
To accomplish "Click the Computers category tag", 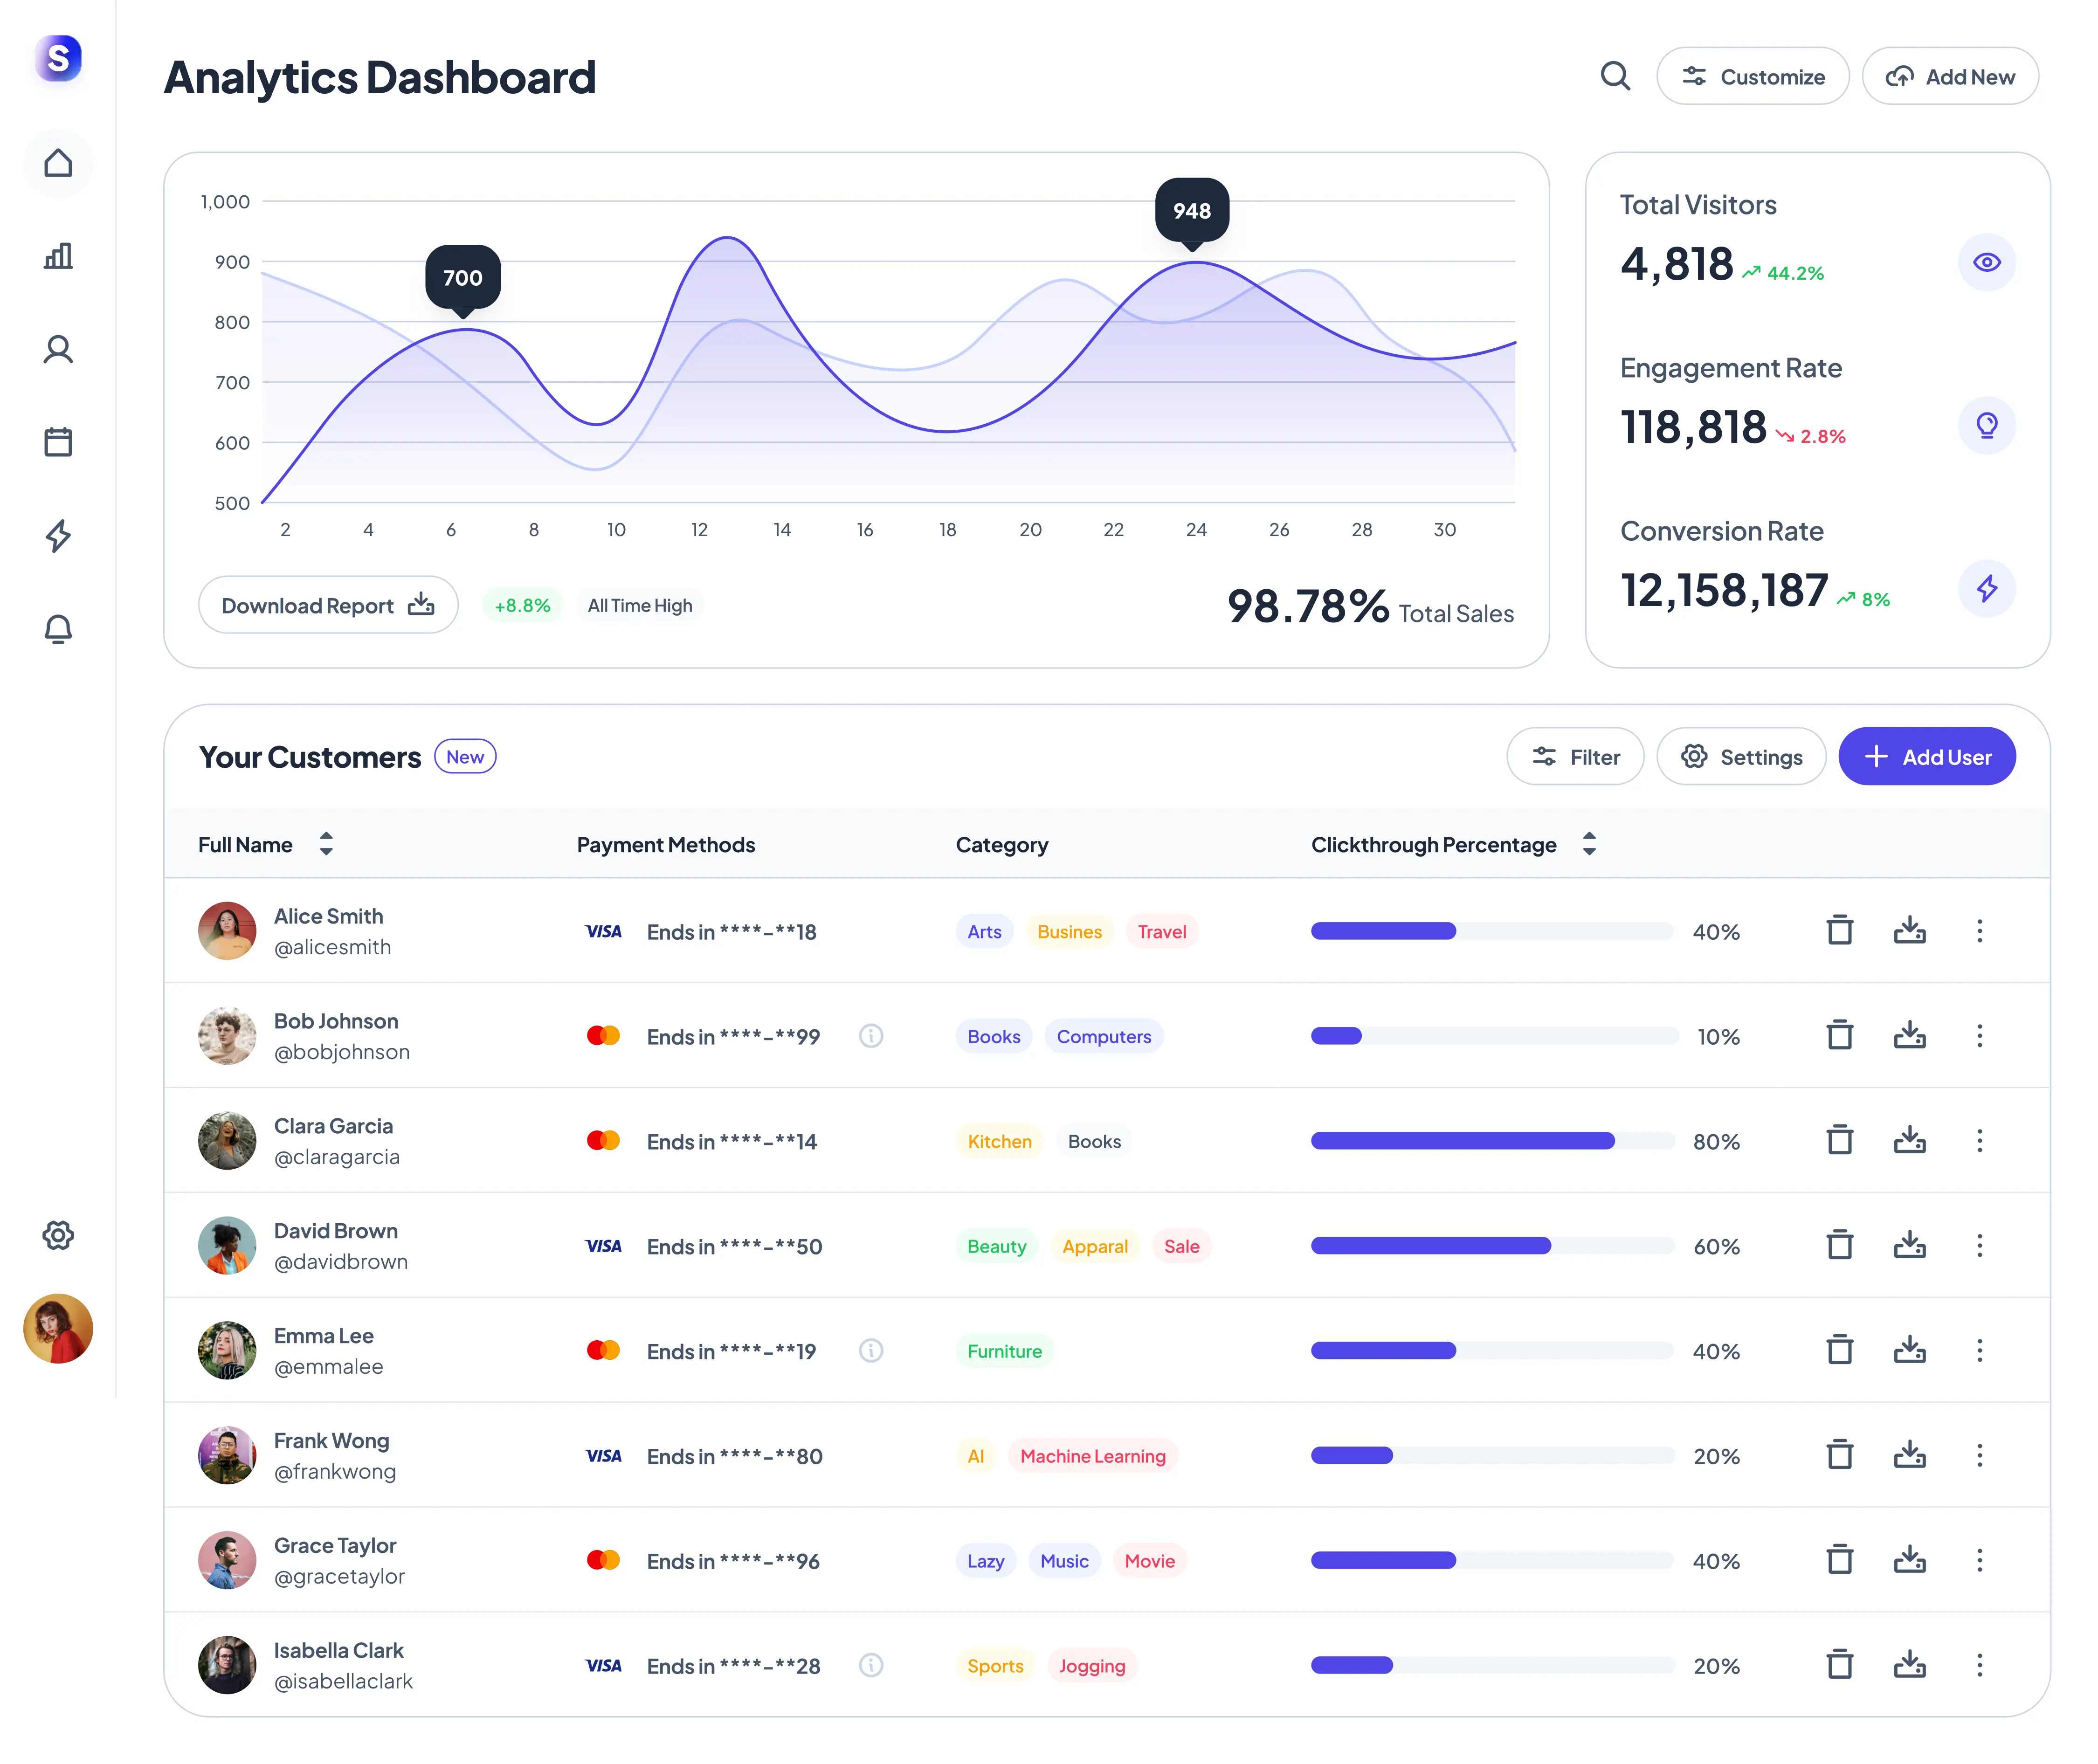I will (1104, 1036).
